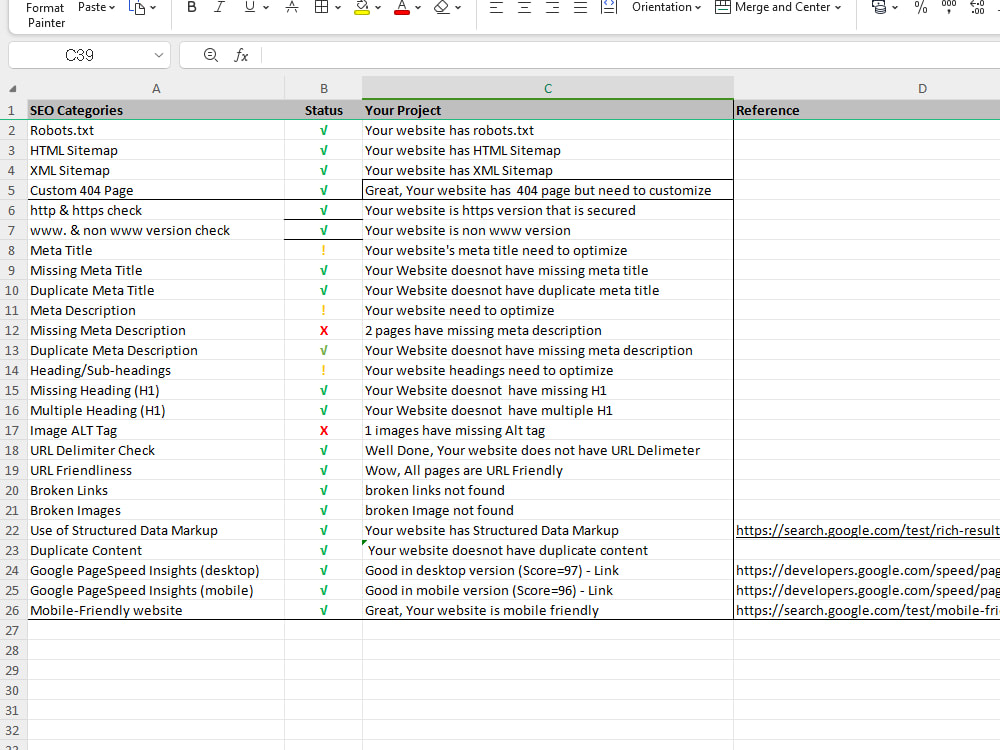Center align the cell text
The height and width of the screenshot is (750, 1000).
[x=524, y=8]
